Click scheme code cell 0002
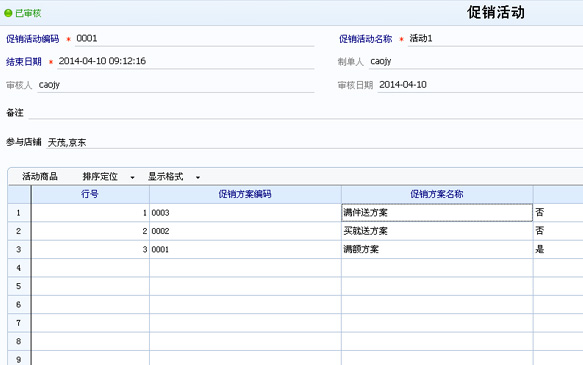This screenshot has height=365, width=583. (245, 231)
